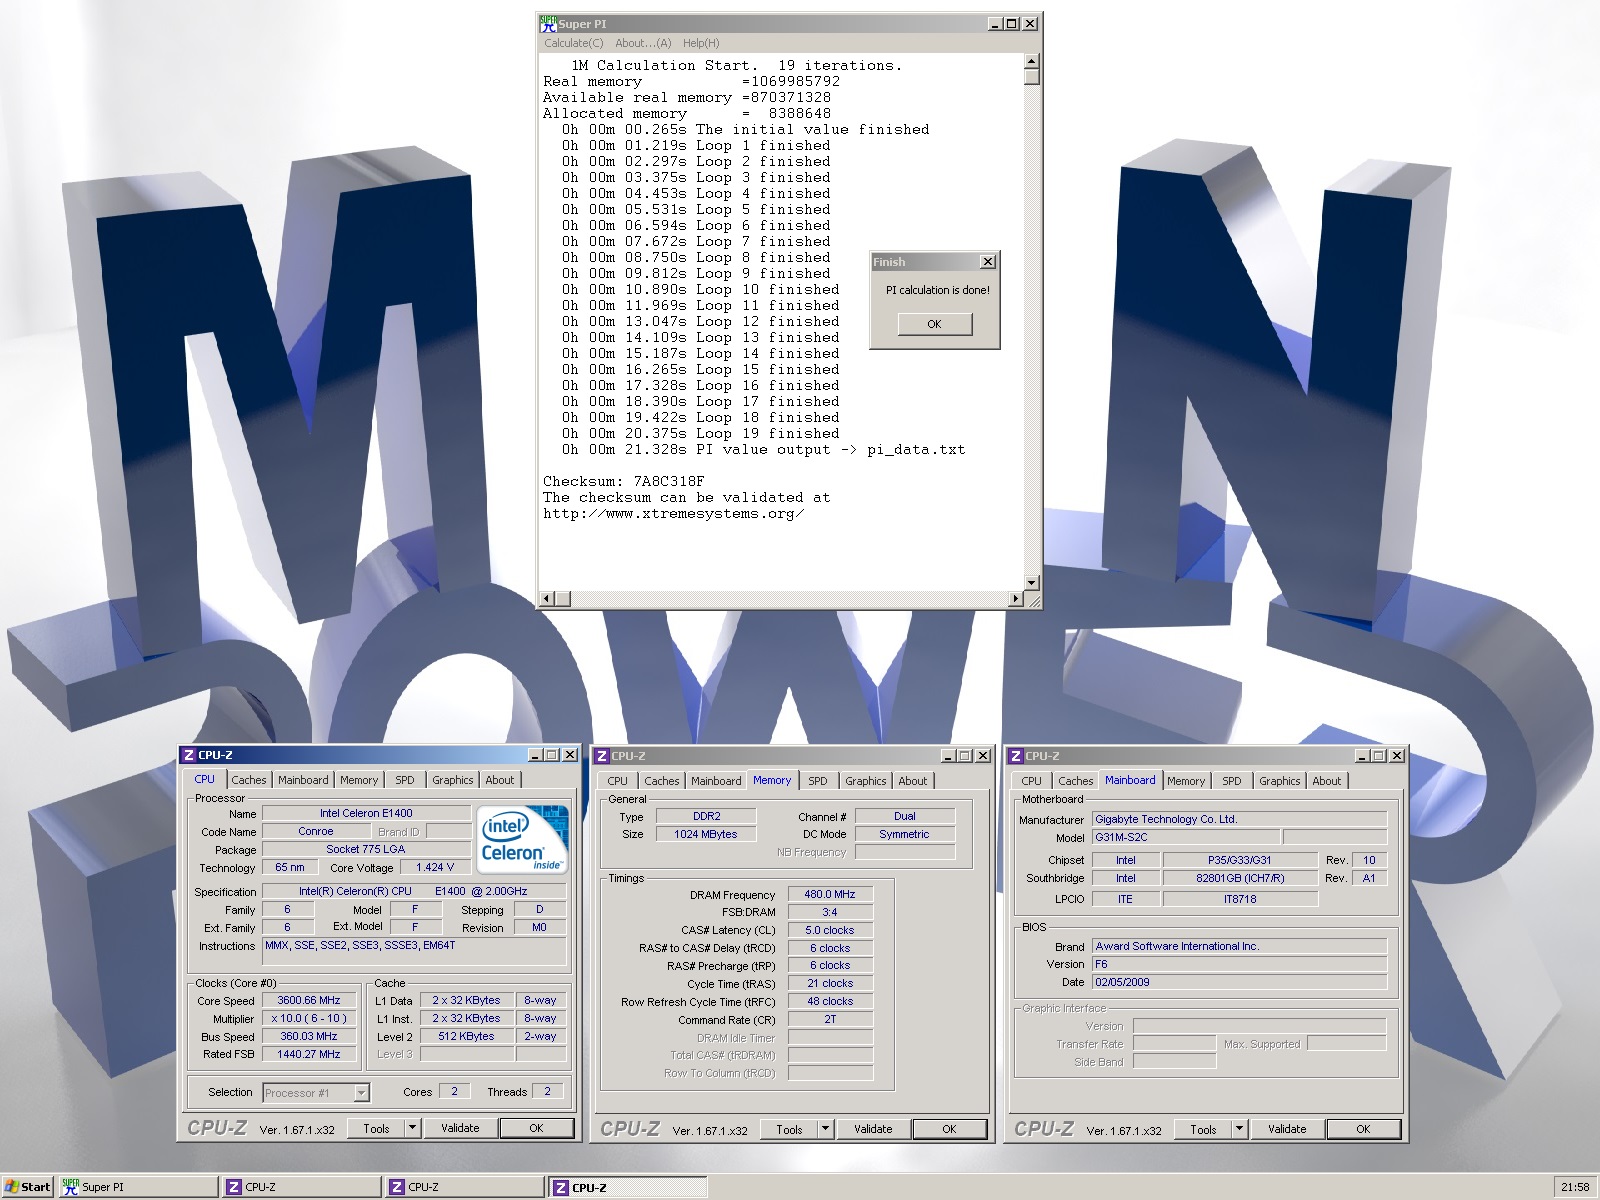This screenshot has width=1600, height=1200.
Task: Open CPU tab in the middle CPU-Z window
Action: (x=618, y=781)
